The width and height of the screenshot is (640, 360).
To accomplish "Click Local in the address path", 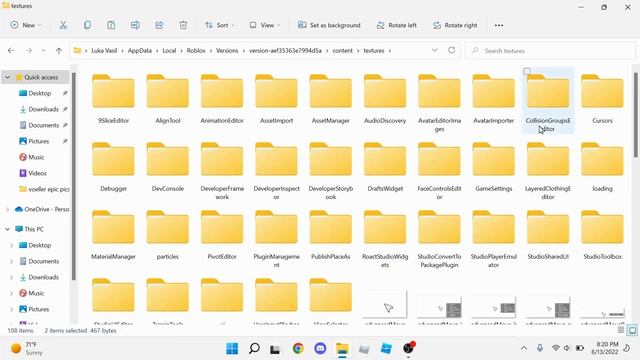I will (169, 51).
